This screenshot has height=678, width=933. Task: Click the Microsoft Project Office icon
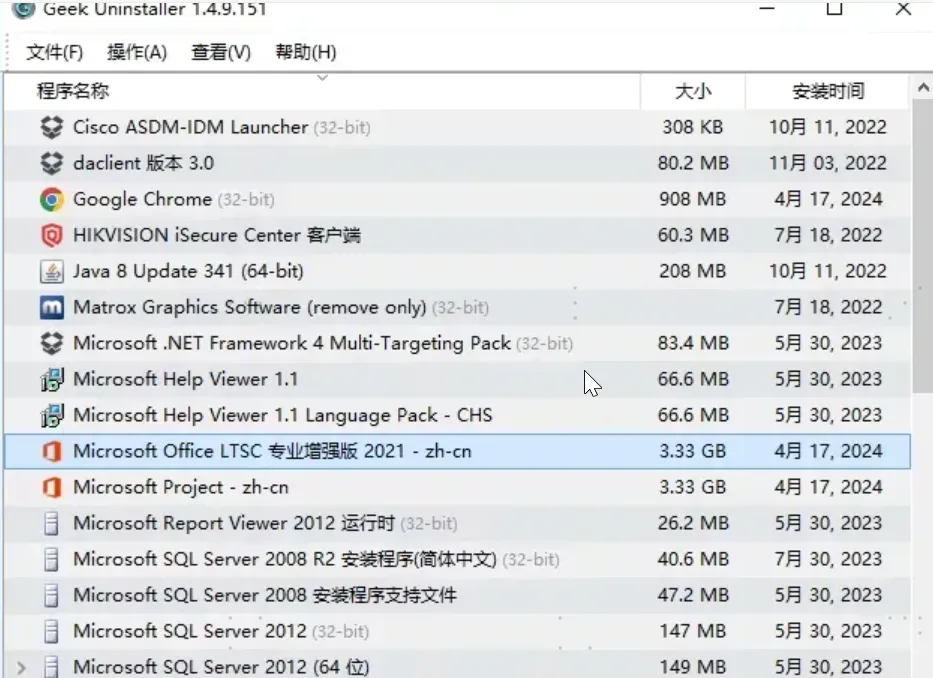pos(52,488)
